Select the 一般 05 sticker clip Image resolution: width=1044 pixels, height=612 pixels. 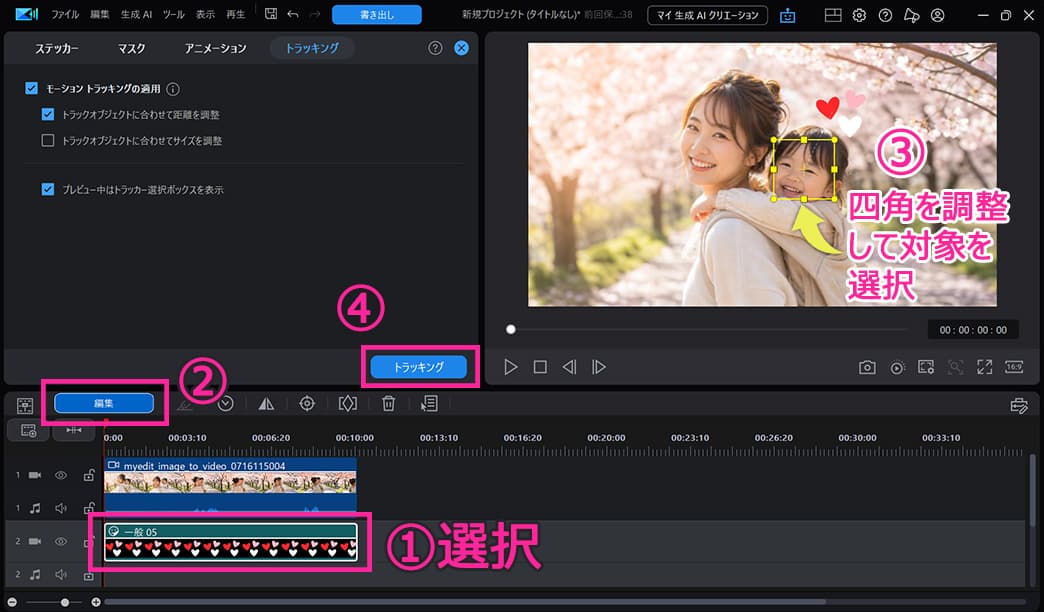[230, 542]
